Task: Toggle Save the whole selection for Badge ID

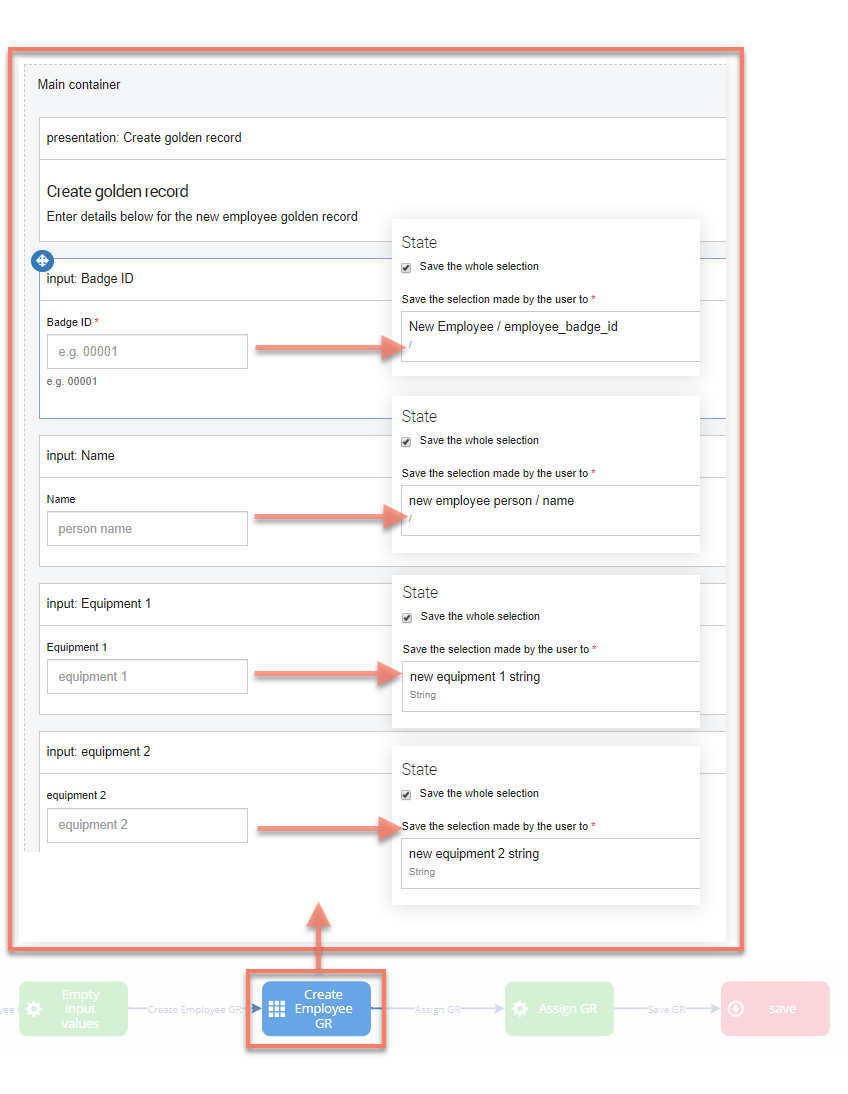Action: click(x=406, y=268)
